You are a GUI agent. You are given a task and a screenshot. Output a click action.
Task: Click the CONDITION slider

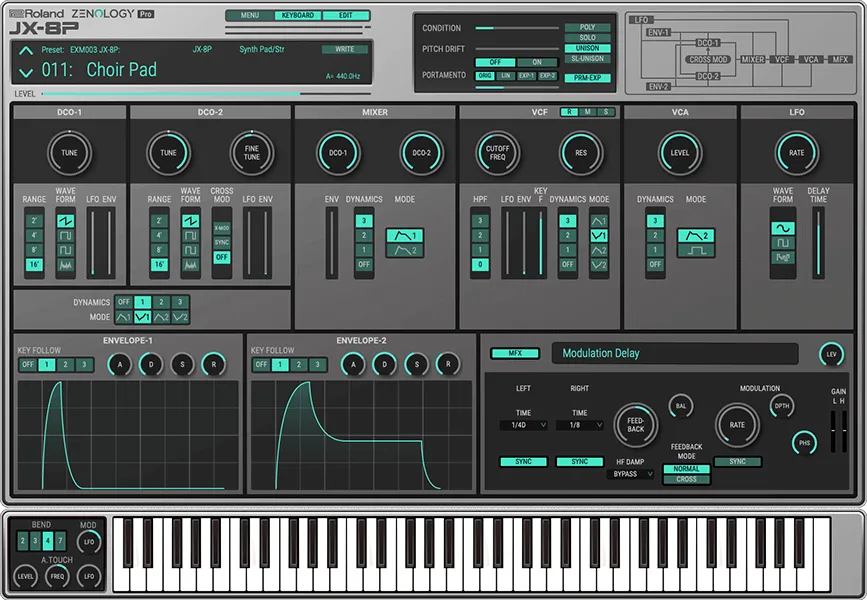[516, 28]
